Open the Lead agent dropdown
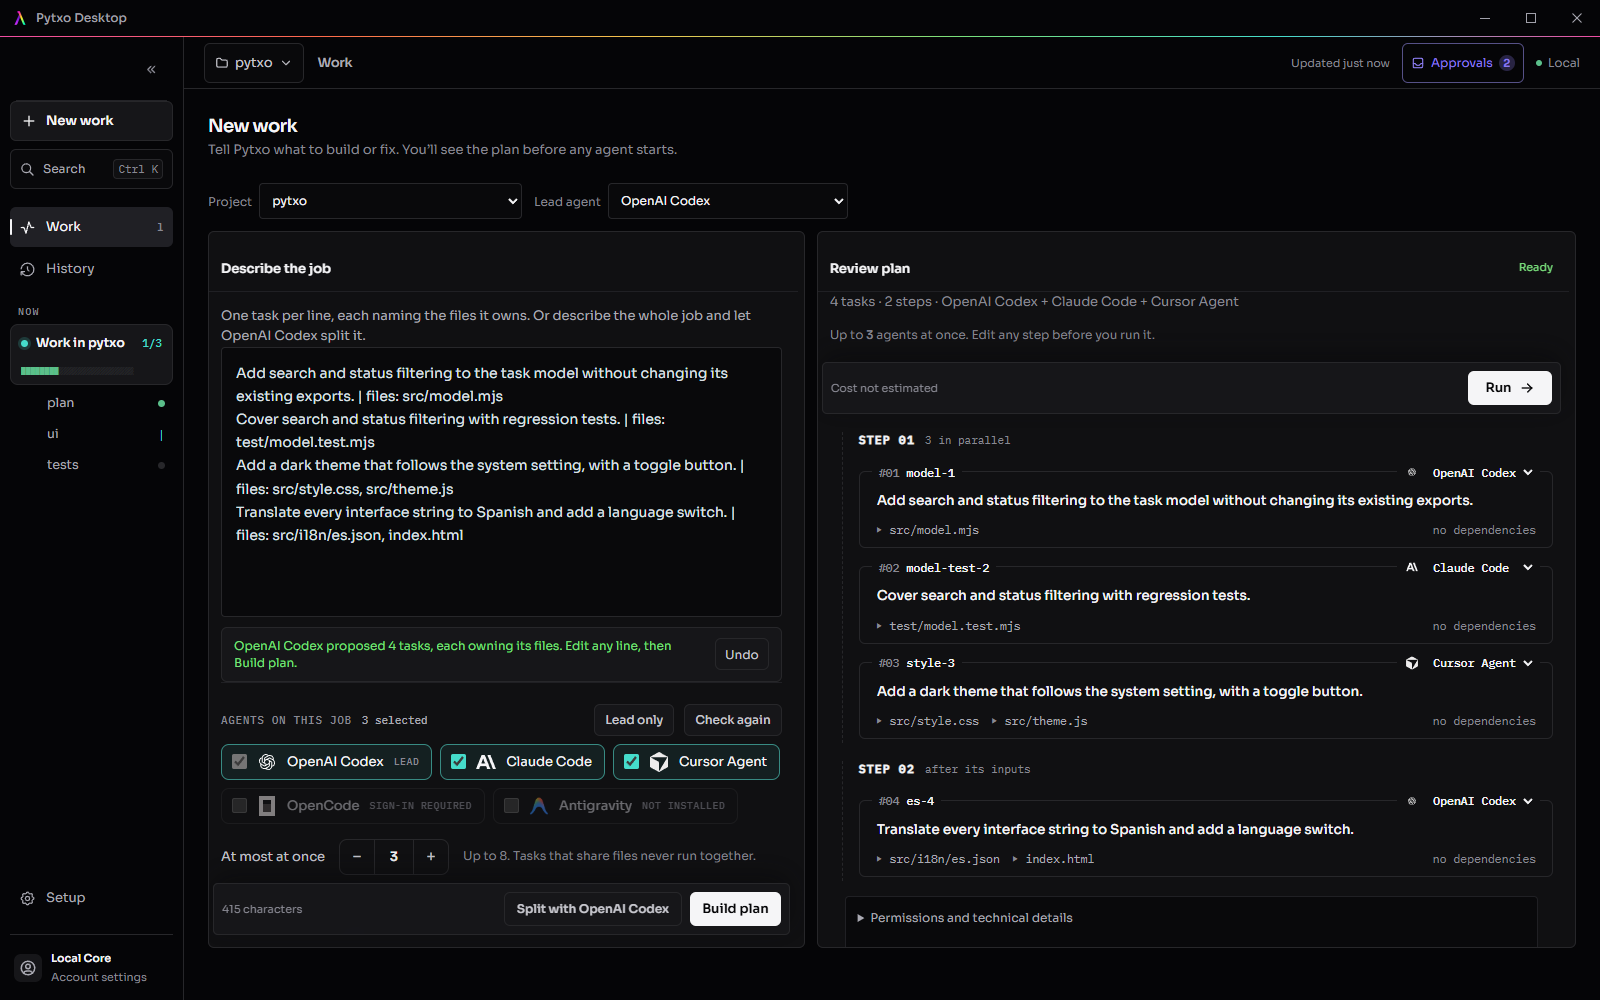The width and height of the screenshot is (1600, 1000). tap(728, 201)
